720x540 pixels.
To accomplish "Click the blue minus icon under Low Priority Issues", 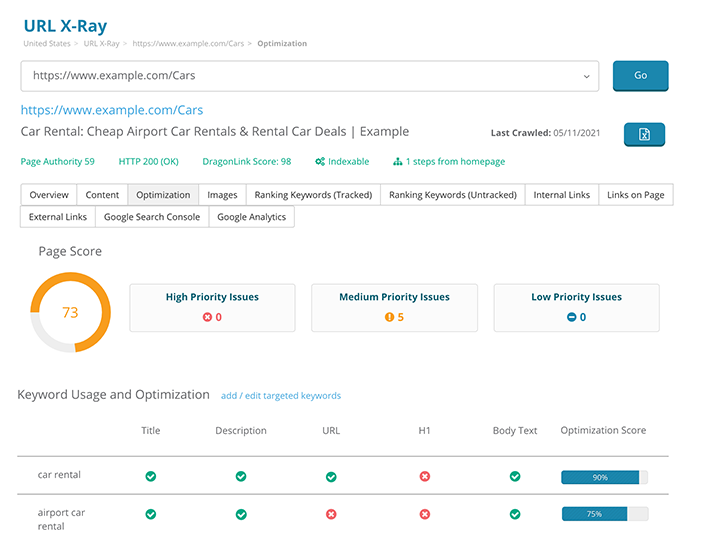I will (x=571, y=317).
